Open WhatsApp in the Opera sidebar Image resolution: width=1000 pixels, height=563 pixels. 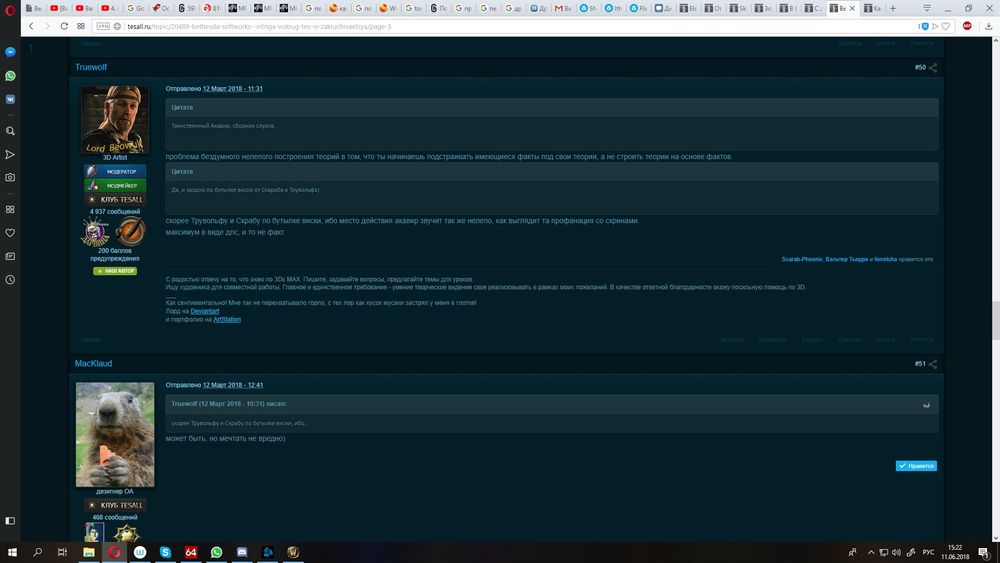(10, 76)
